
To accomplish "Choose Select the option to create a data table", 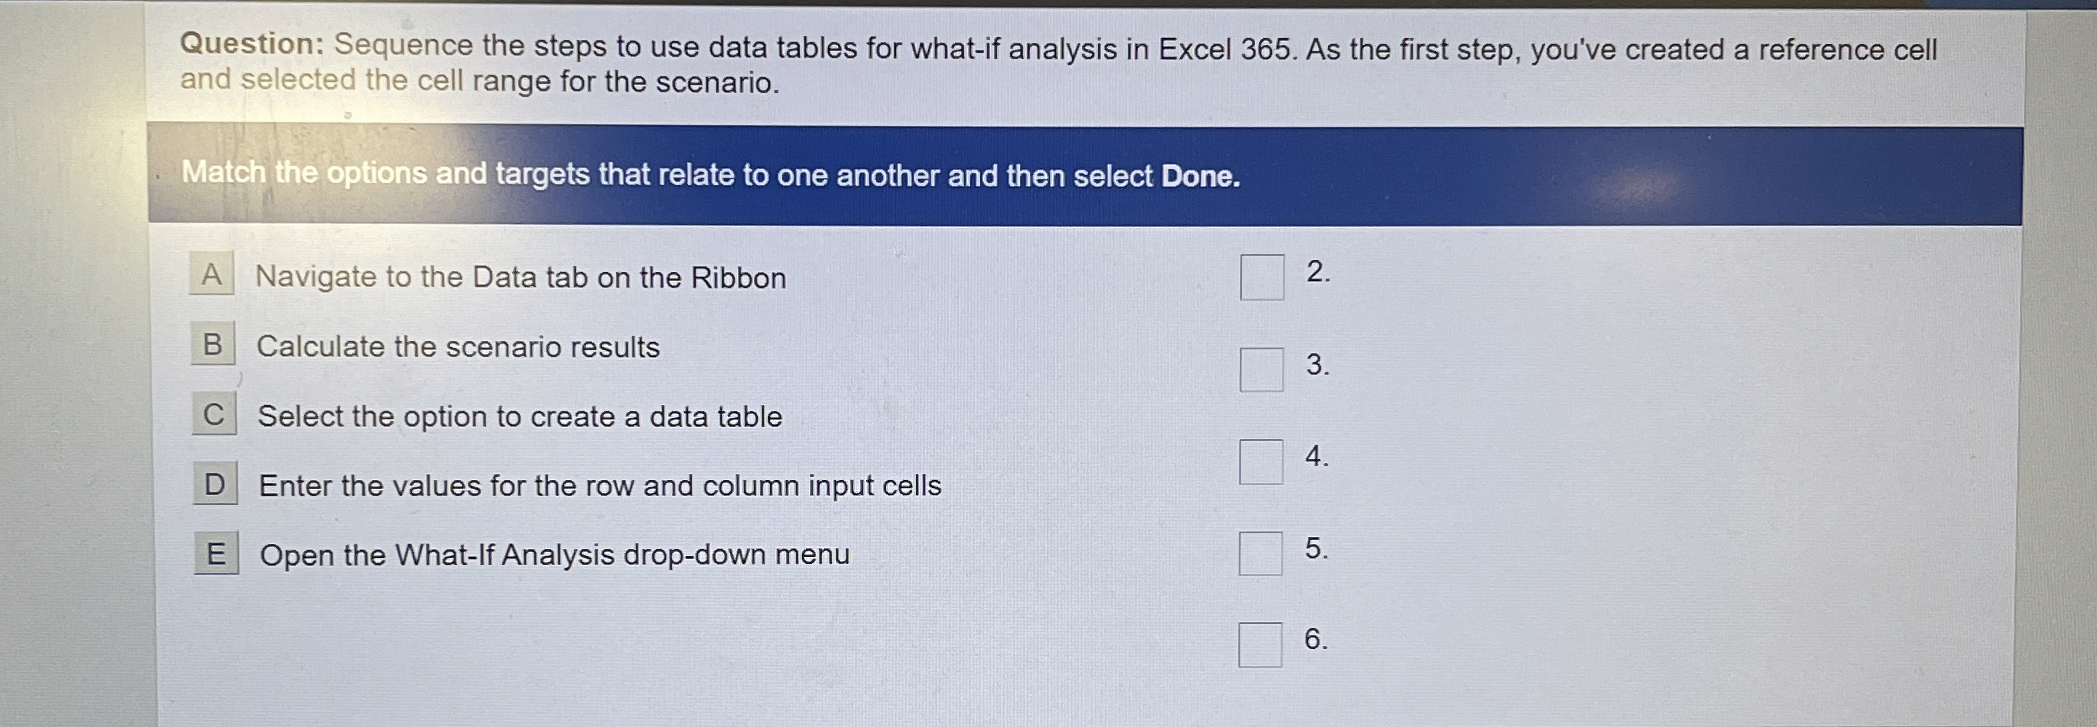I will pyautogui.click(x=520, y=417).
